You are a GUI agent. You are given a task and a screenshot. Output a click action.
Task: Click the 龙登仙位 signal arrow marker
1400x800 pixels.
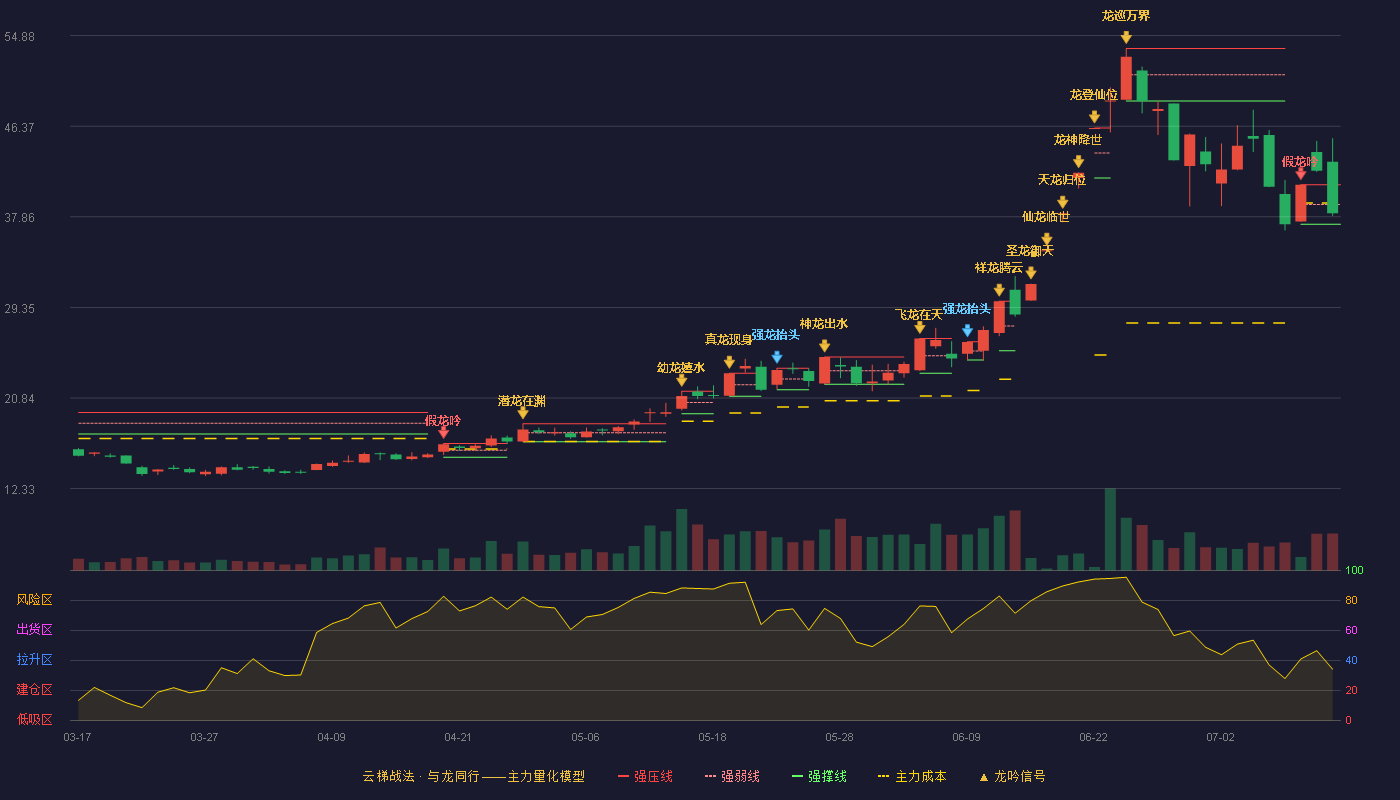(x=1094, y=117)
